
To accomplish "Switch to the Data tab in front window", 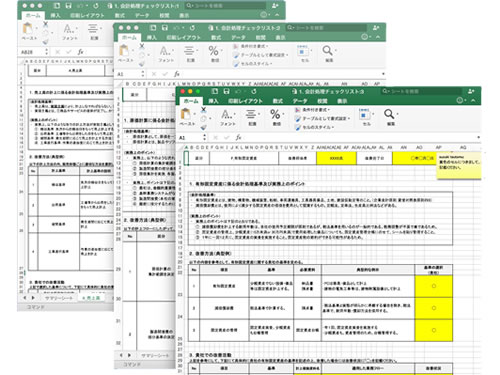I will tap(300, 101).
